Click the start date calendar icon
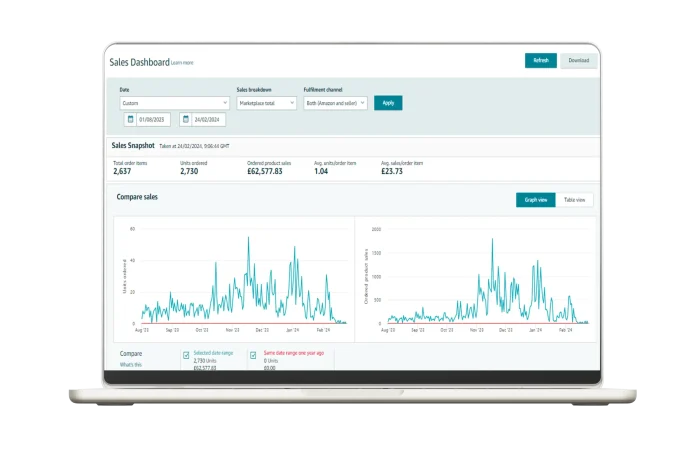 [131, 120]
